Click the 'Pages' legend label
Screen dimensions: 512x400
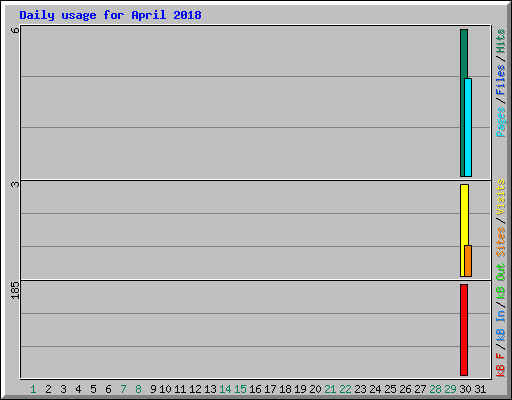501,122
